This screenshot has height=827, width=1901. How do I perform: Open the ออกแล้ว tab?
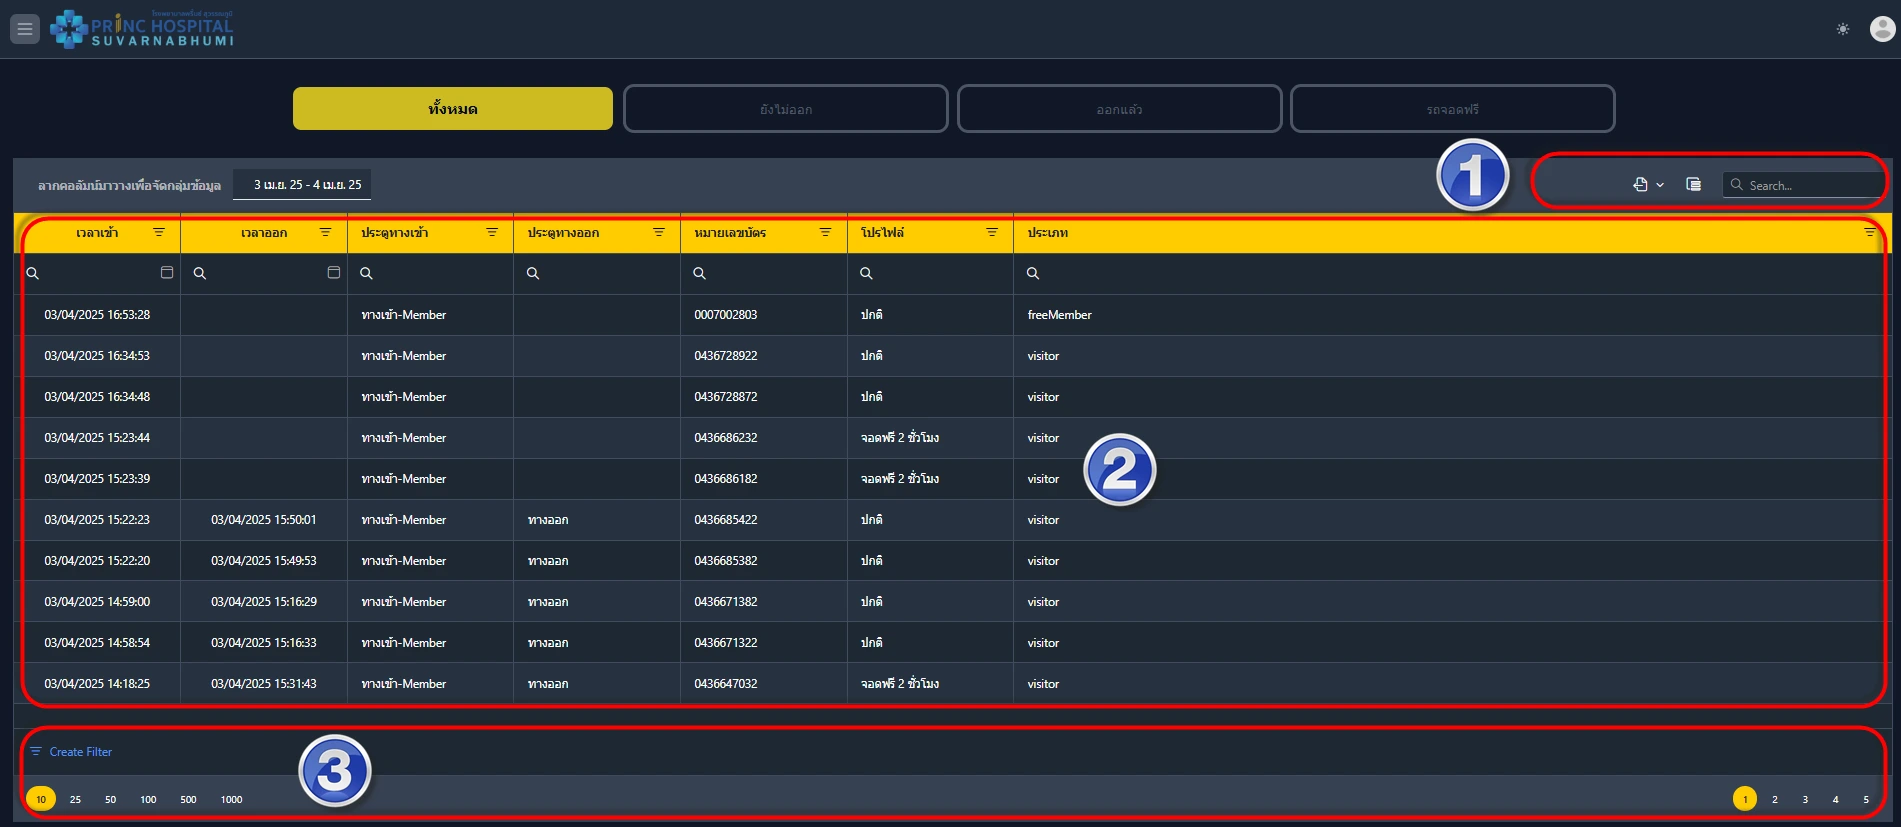(x=1119, y=109)
